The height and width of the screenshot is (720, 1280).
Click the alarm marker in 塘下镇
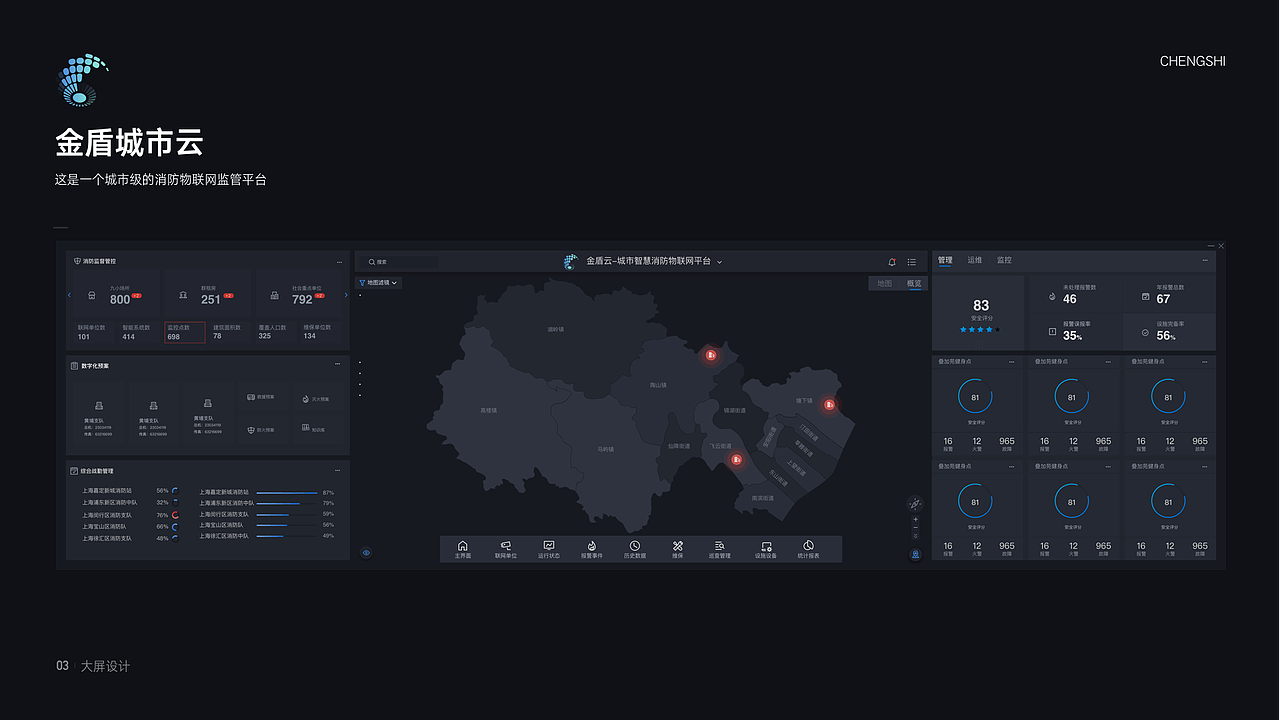coord(829,404)
